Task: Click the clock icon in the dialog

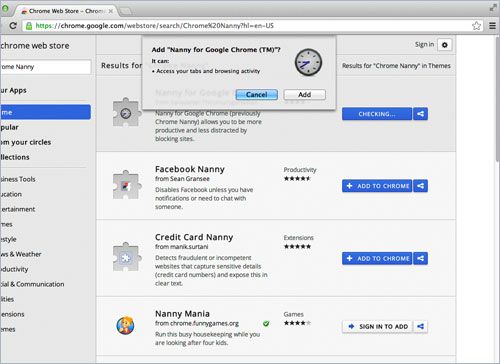Action: (308, 62)
